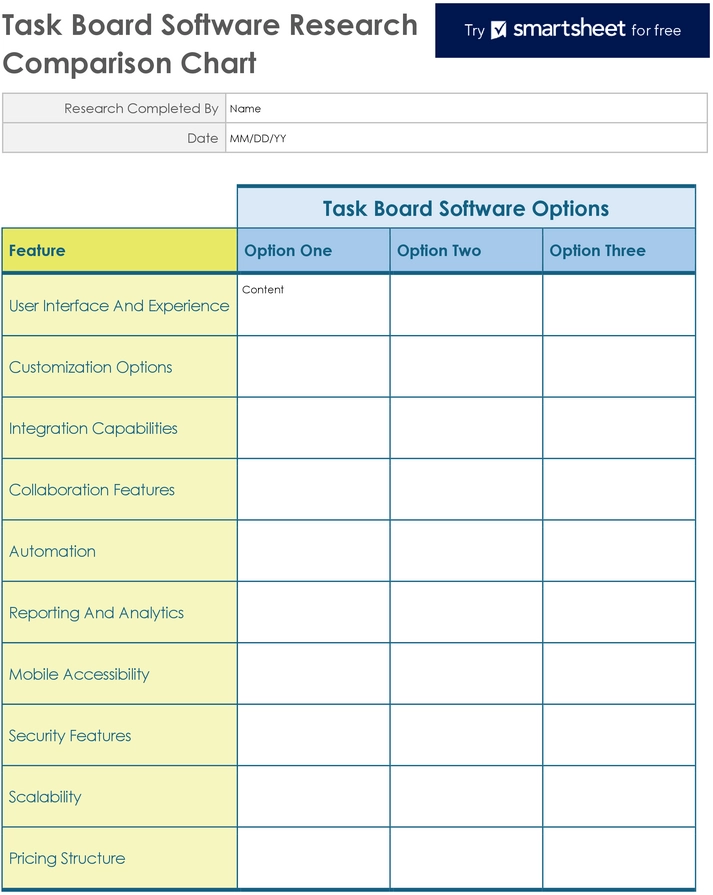Select the Customization Options row label
This screenshot has height=895, width=713.
pyautogui.click(x=119, y=367)
